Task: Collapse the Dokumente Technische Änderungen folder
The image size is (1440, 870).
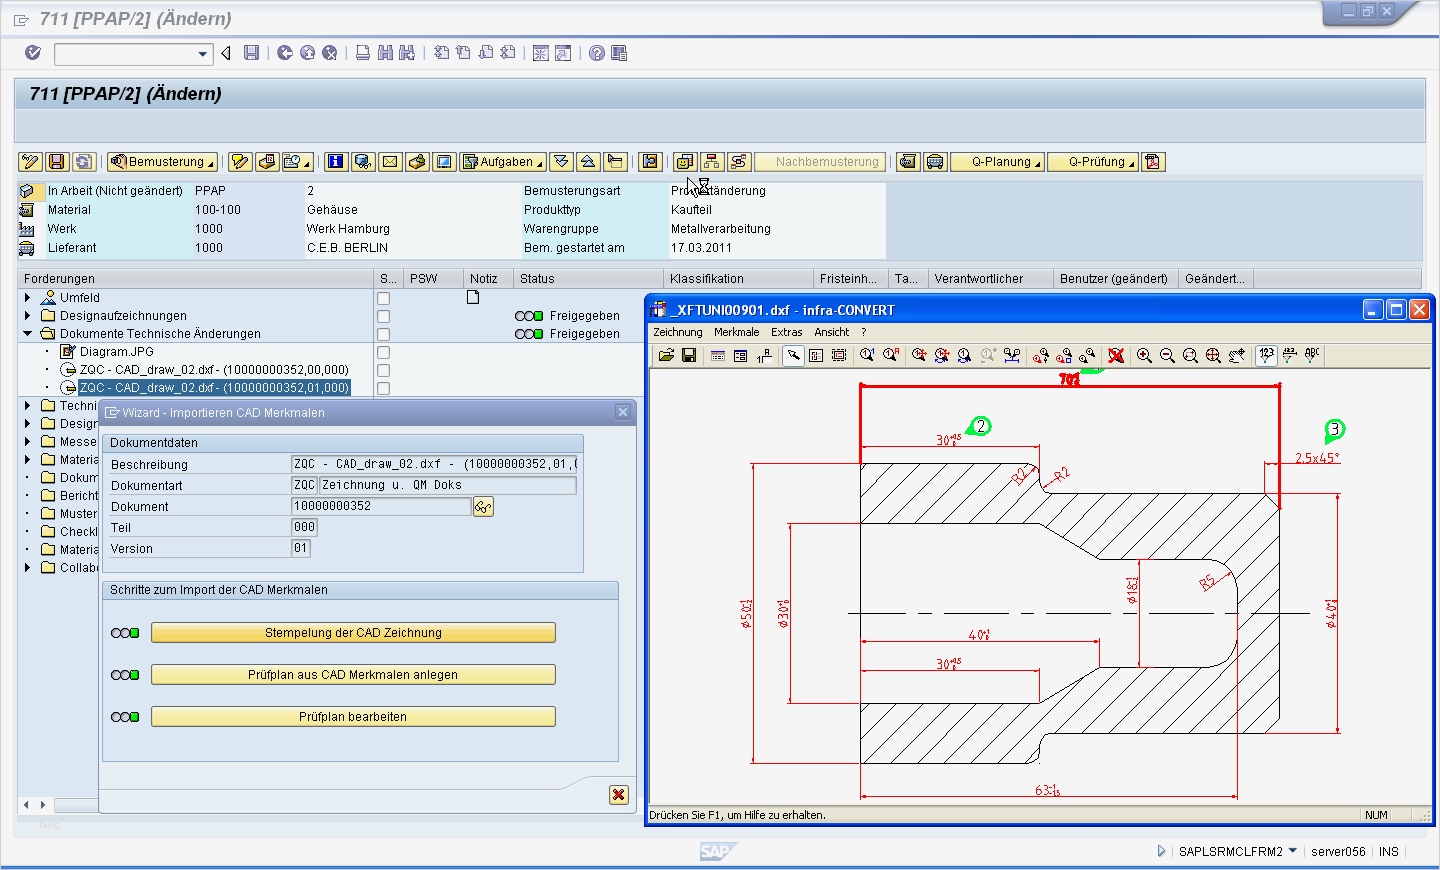Action: coord(28,334)
